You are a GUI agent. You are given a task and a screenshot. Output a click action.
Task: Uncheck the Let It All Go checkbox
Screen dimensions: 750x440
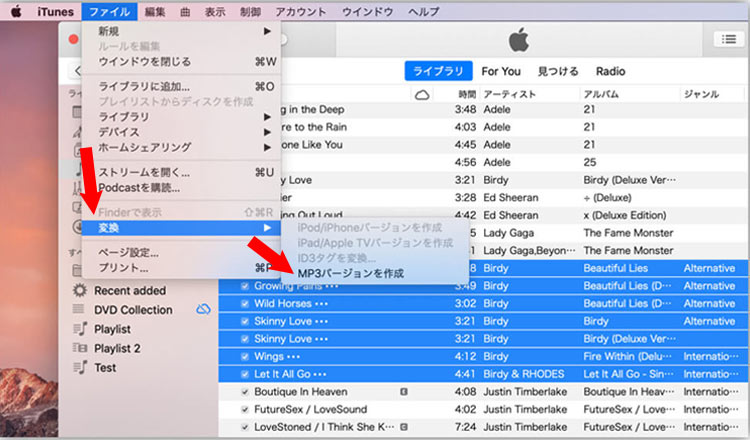[x=245, y=374]
